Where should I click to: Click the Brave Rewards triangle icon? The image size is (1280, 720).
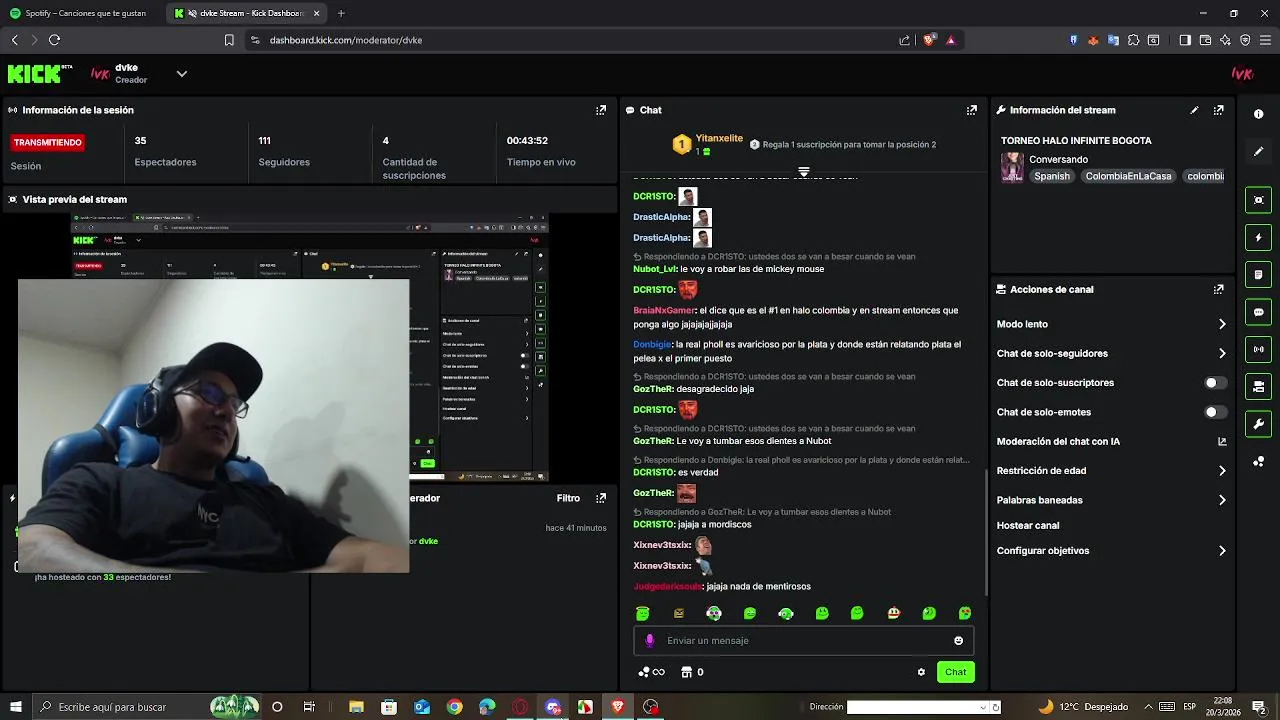tap(950, 40)
